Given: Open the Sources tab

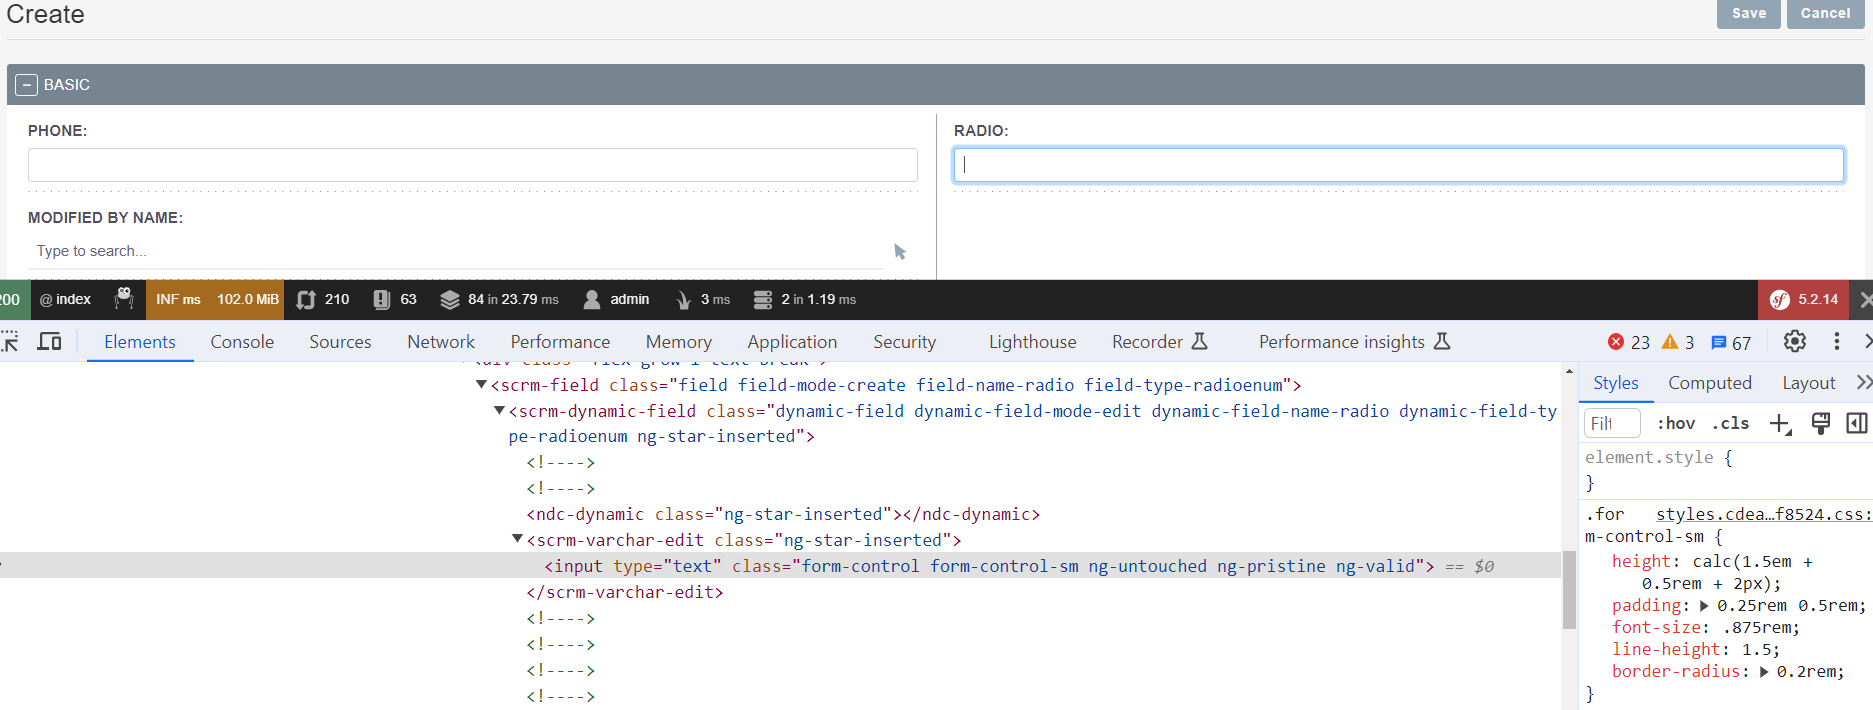Looking at the screenshot, I should (x=340, y=342).
